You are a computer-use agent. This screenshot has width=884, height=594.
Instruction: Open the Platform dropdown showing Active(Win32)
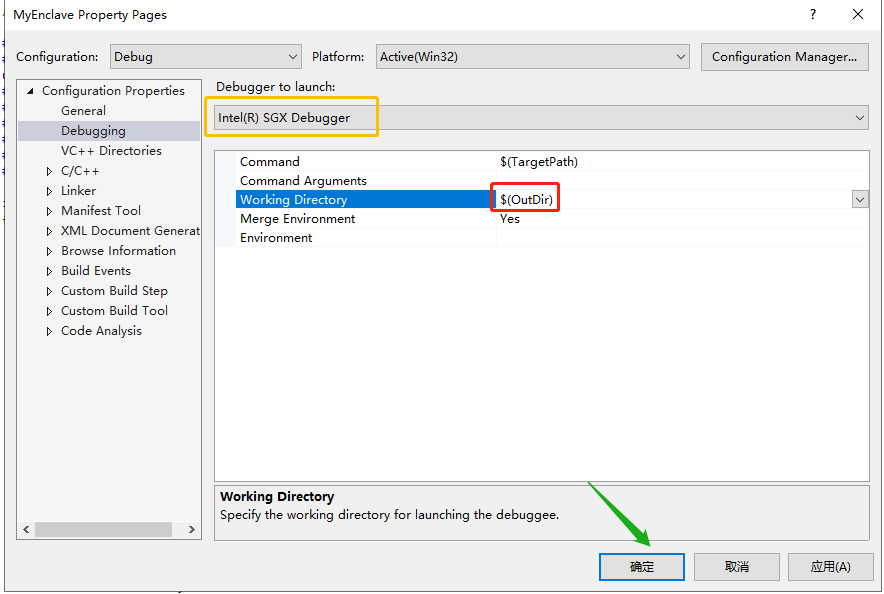tap(679, 56)
